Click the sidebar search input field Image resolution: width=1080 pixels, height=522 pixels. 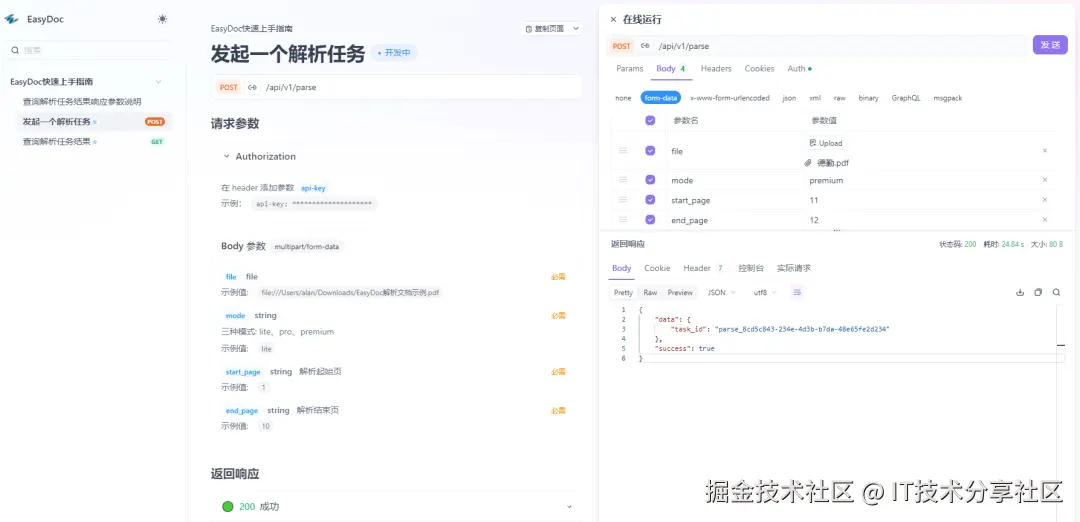coord(87,50)
